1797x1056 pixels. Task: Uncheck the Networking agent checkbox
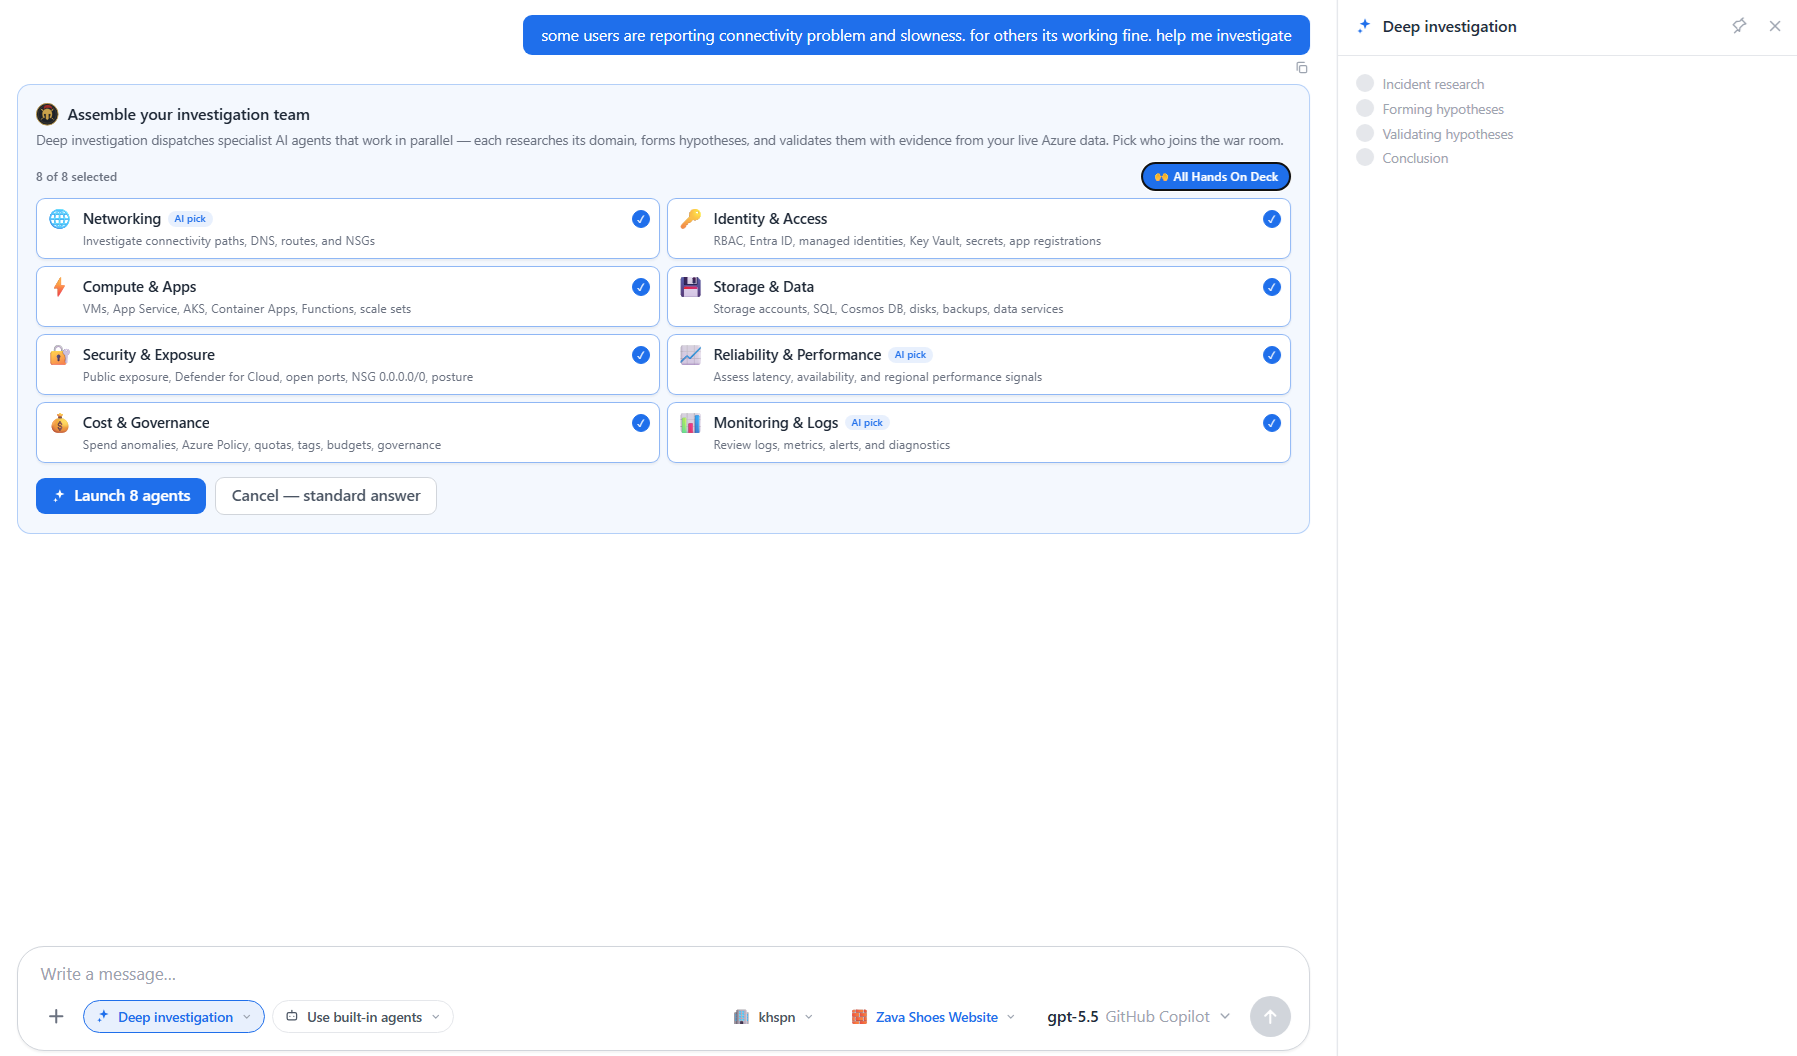(641, 219)
